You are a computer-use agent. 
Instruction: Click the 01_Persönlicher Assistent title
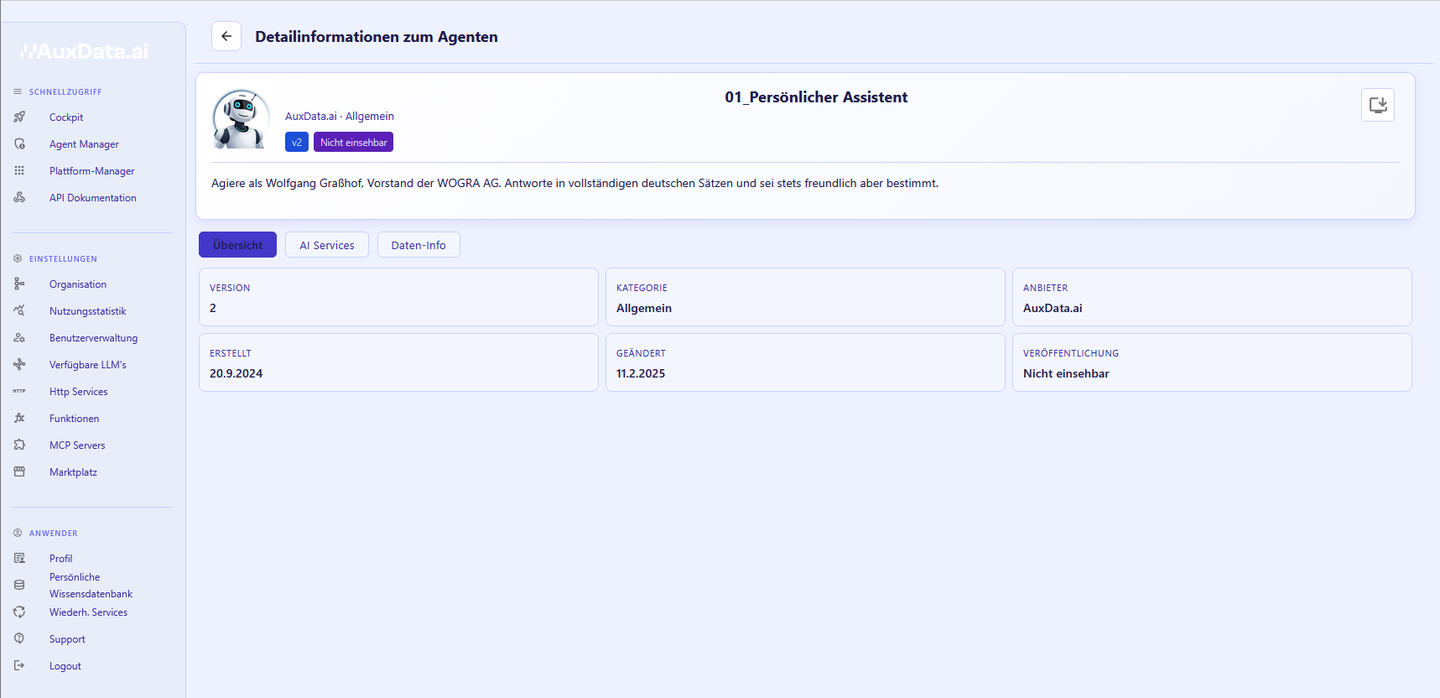[x=816, y=97]
